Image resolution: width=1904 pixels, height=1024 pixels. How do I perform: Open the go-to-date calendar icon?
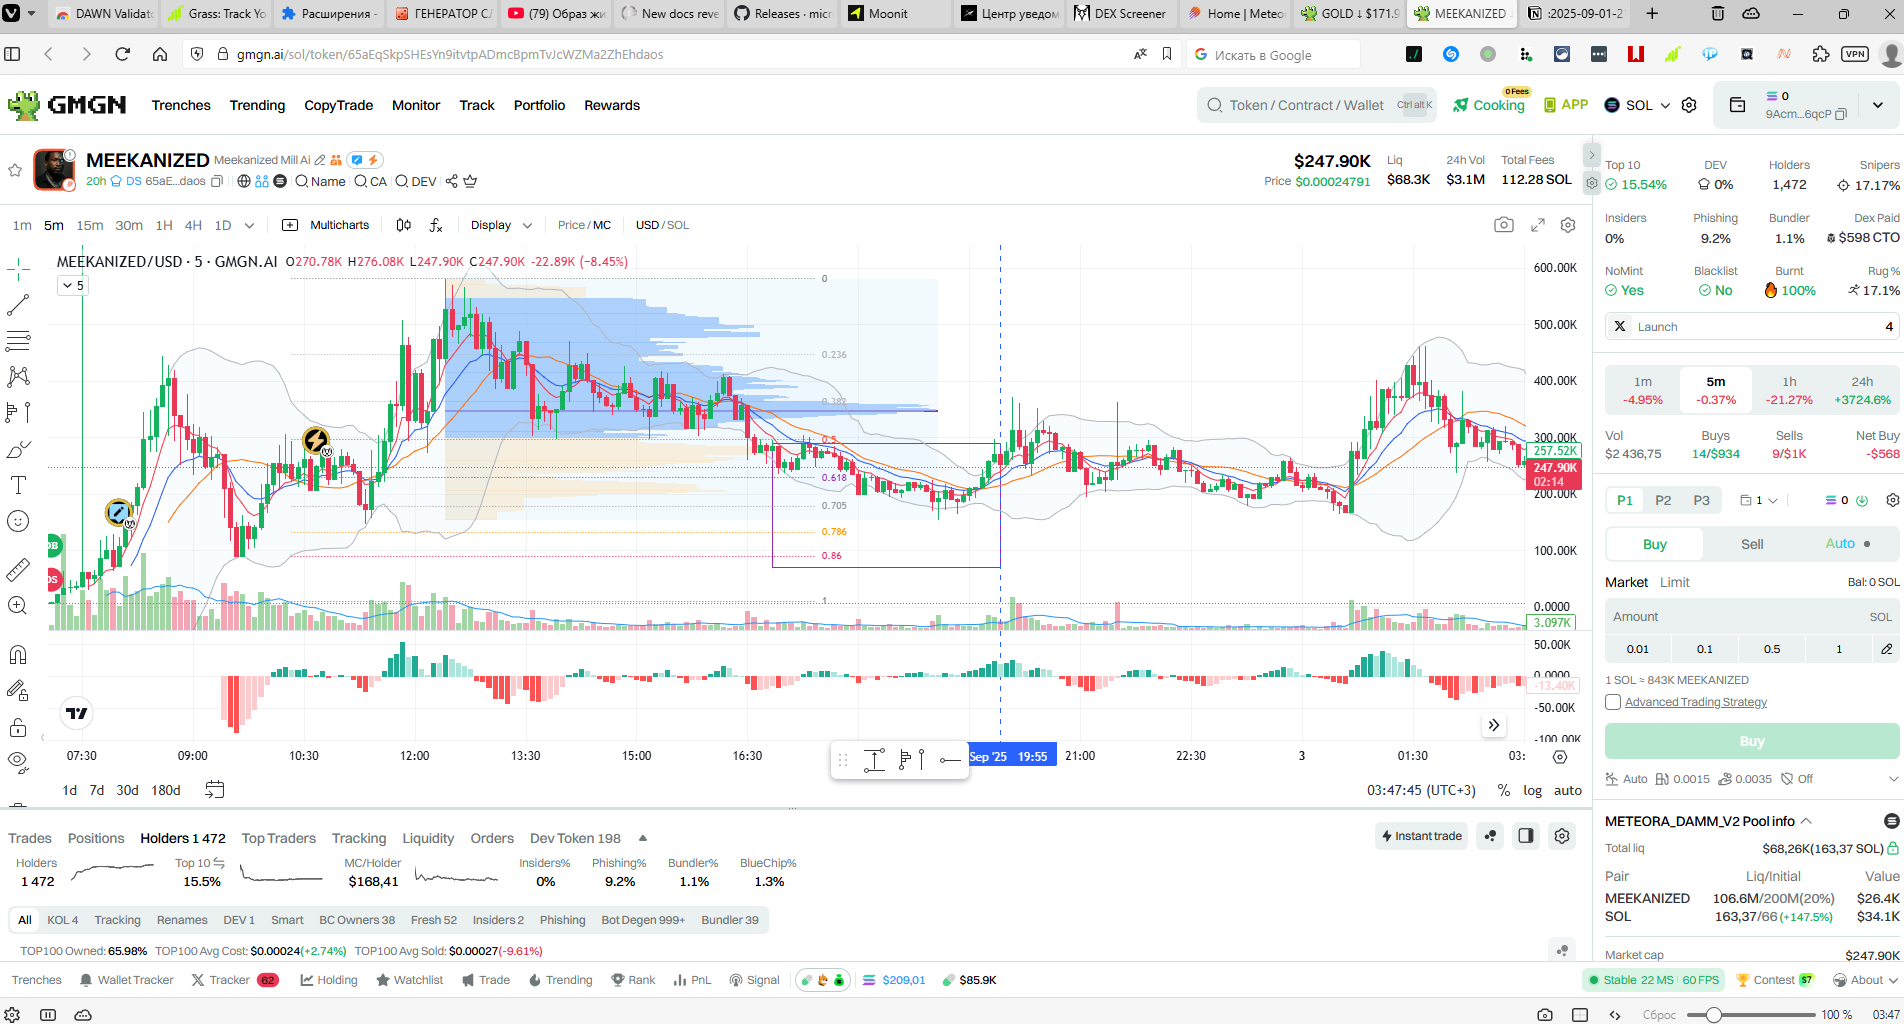click(x=214, y=790)
